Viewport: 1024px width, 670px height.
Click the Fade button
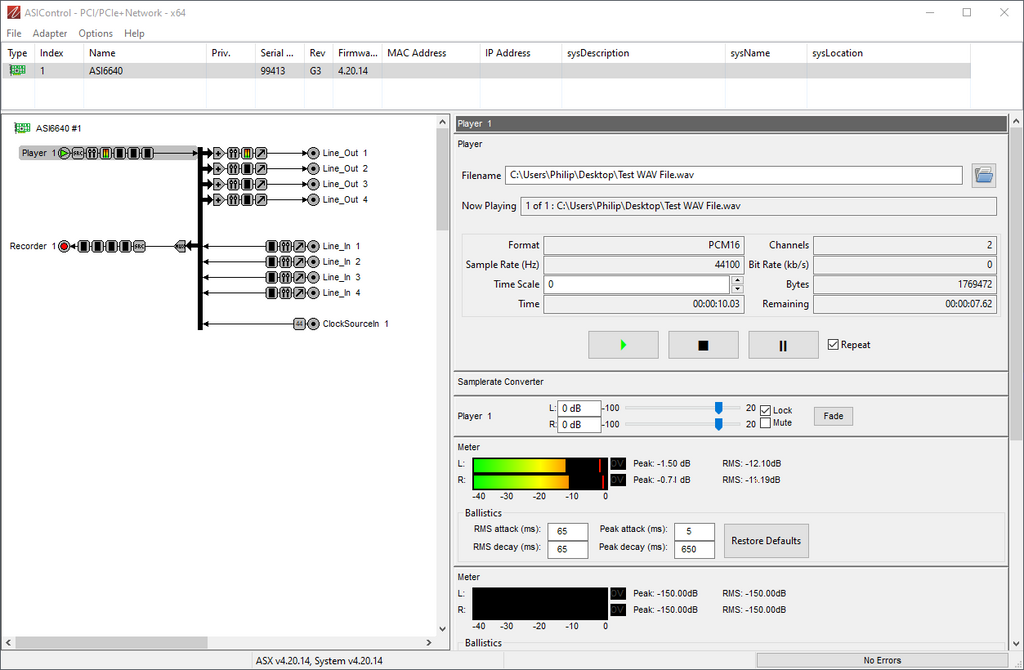coord(833,416)
